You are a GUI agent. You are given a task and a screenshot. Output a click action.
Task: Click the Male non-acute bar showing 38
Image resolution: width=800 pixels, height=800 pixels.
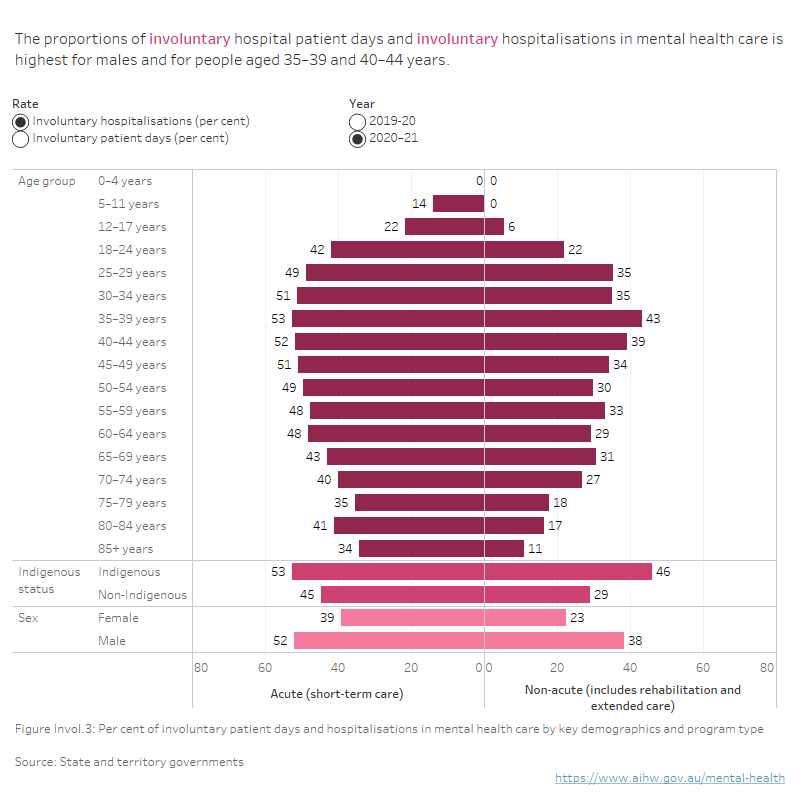pos(554,641)
